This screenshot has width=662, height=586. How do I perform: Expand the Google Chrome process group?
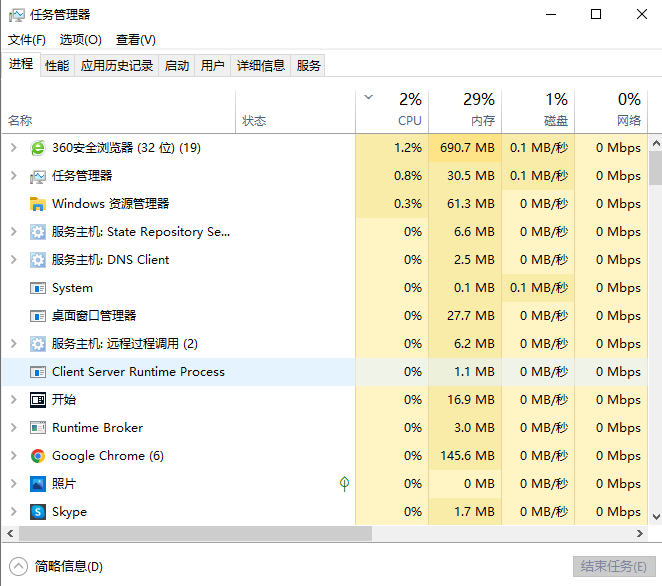coord(13,456)
